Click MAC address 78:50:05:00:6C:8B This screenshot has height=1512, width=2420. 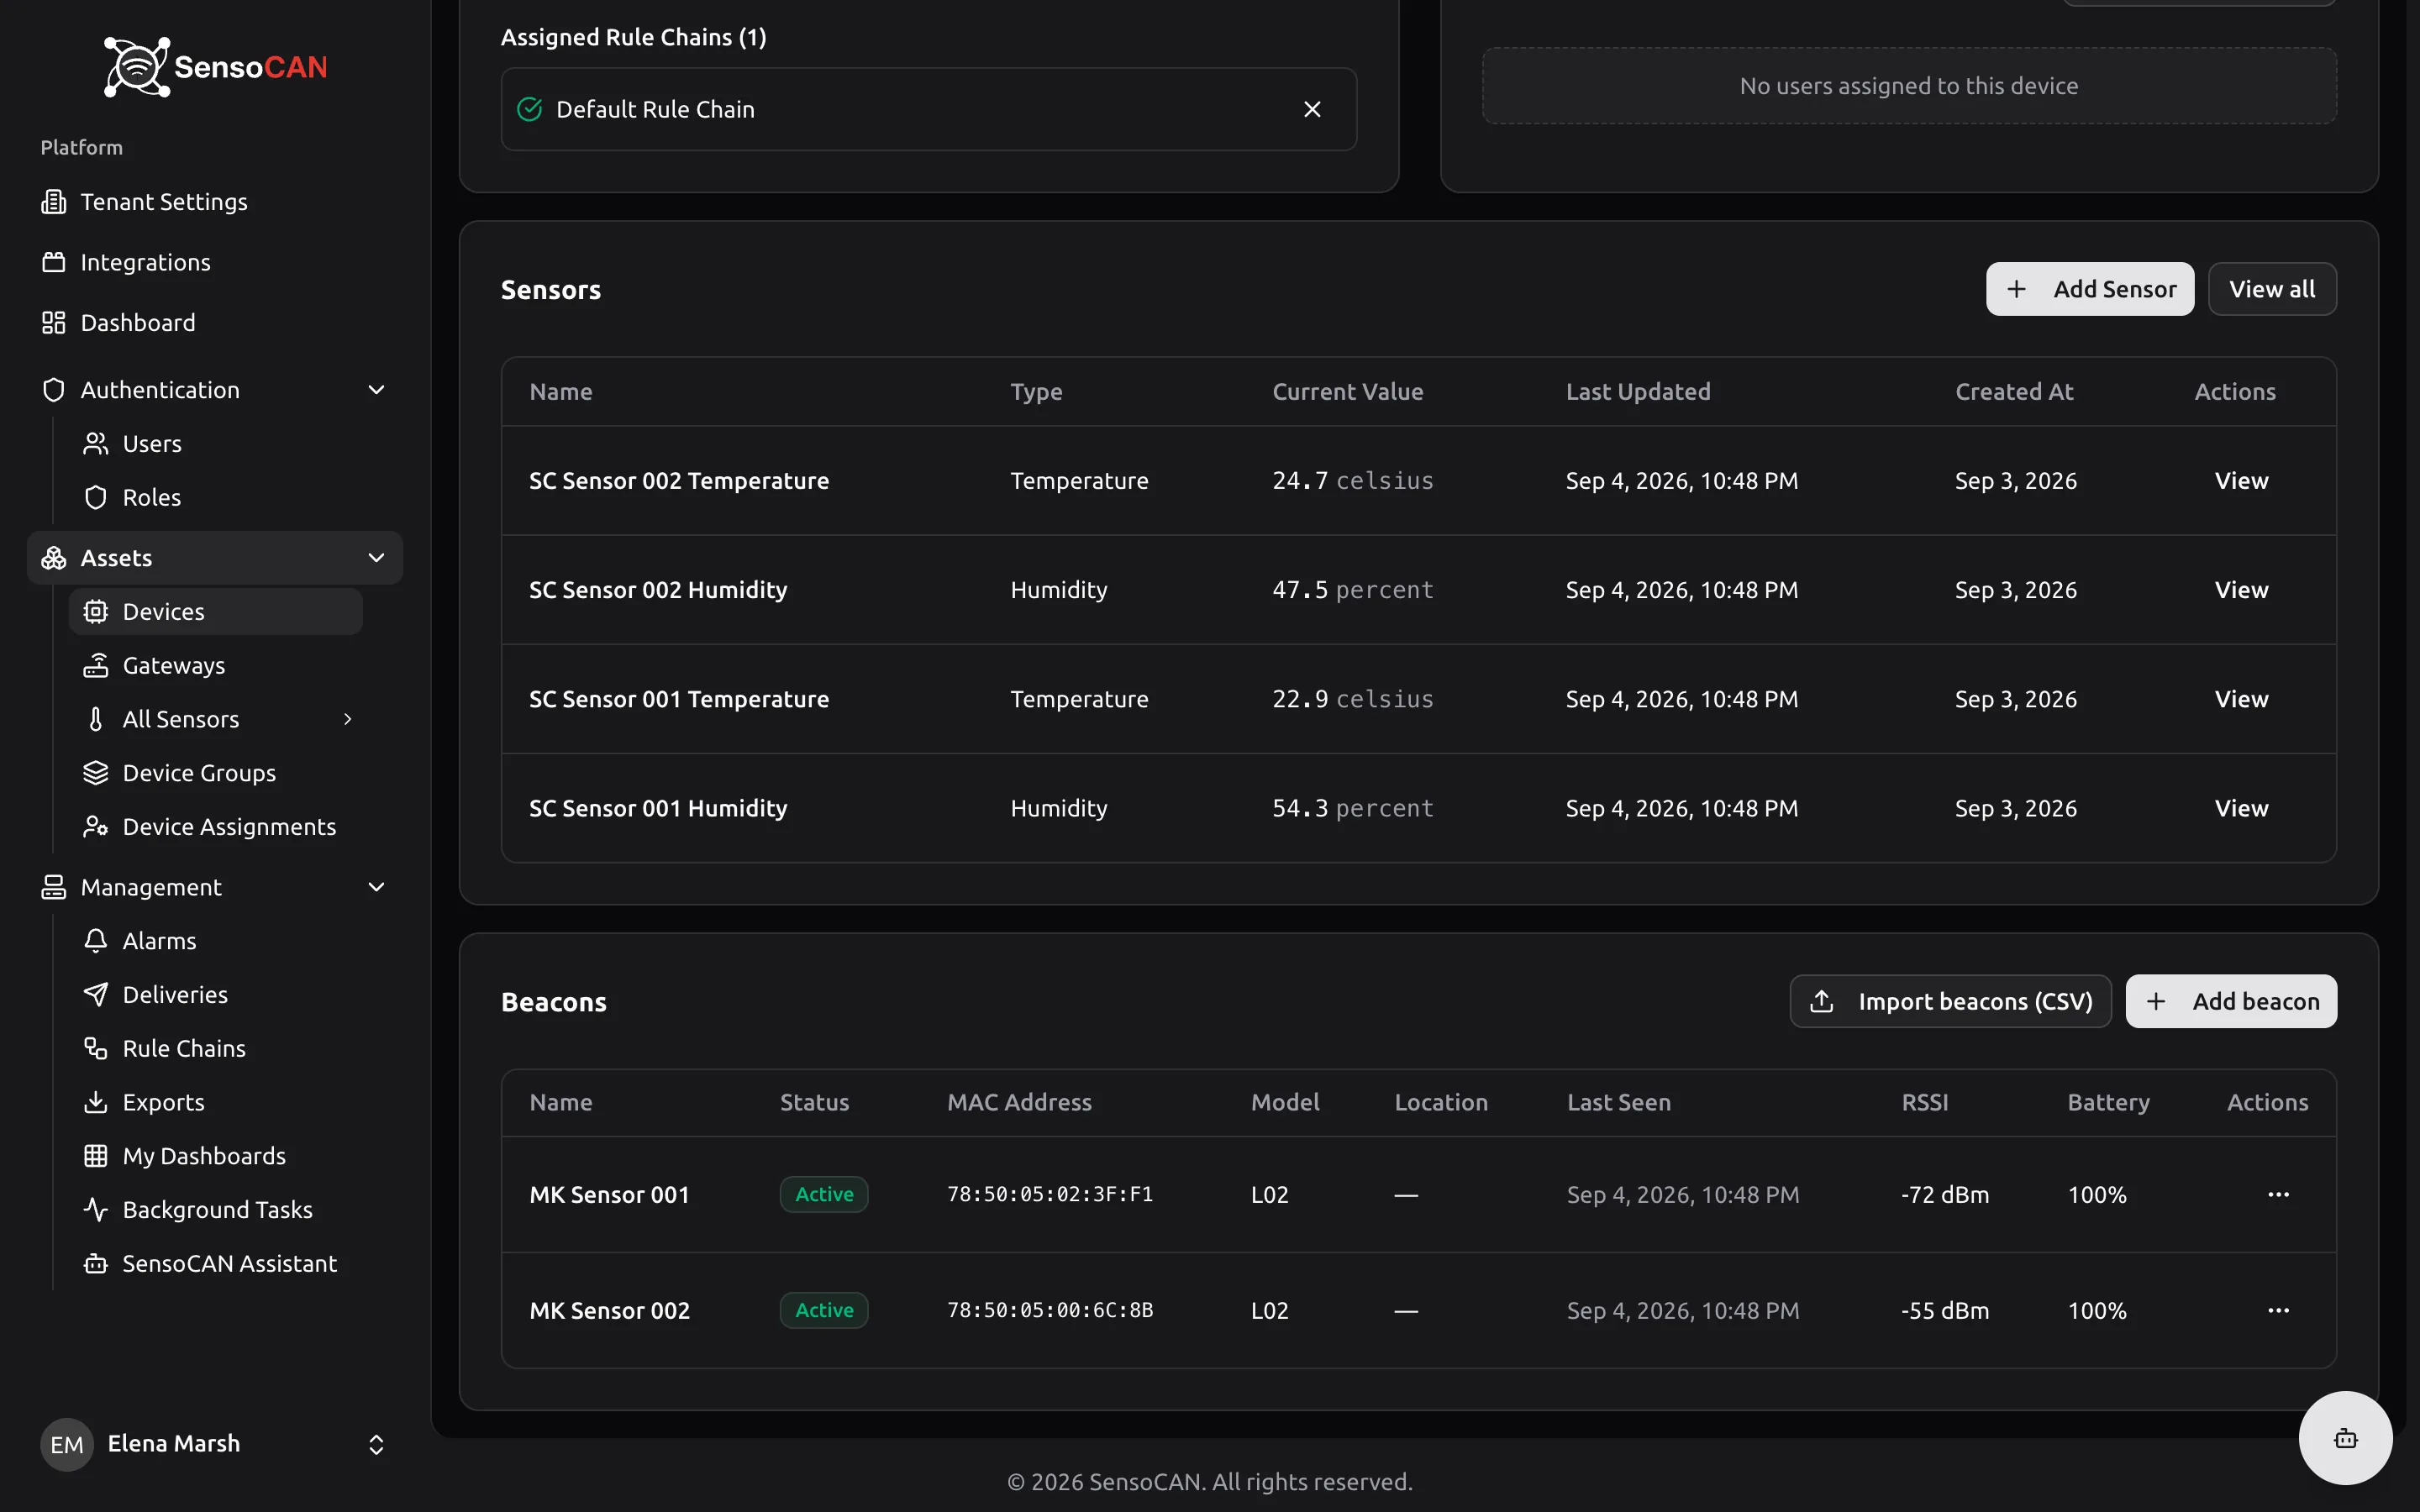1050,1310
